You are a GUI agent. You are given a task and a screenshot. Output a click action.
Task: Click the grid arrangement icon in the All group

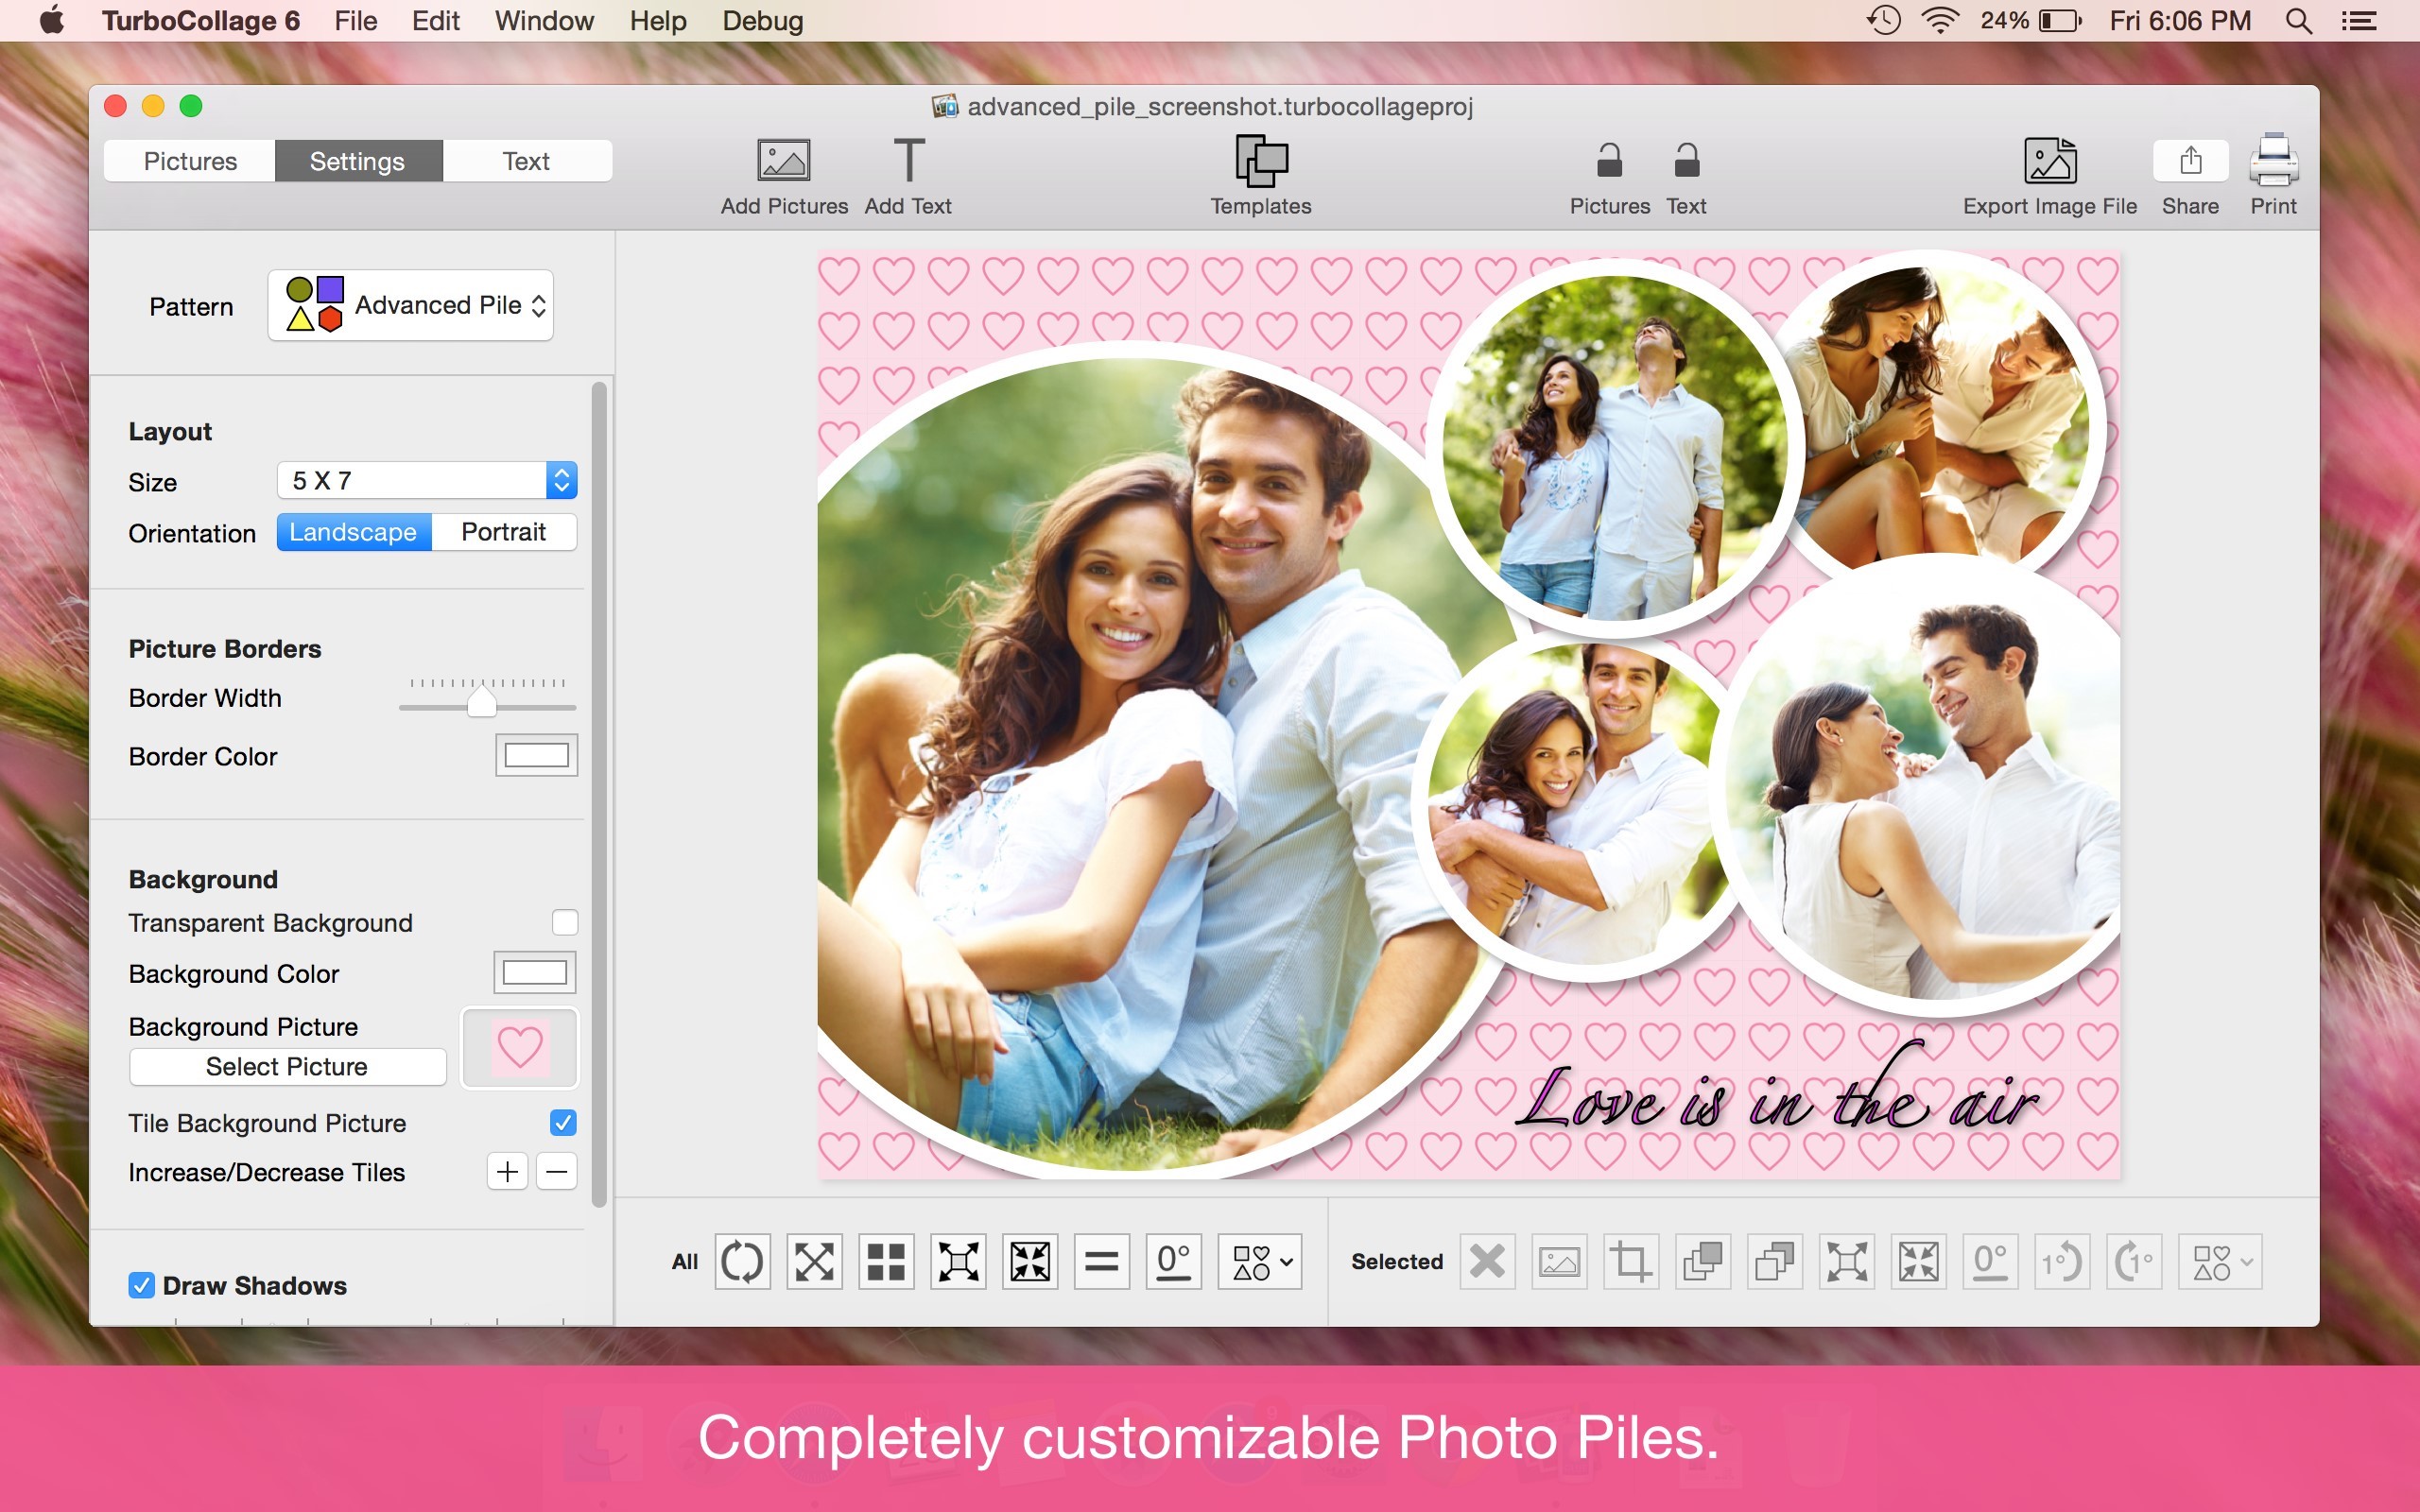coord(886,1261)
